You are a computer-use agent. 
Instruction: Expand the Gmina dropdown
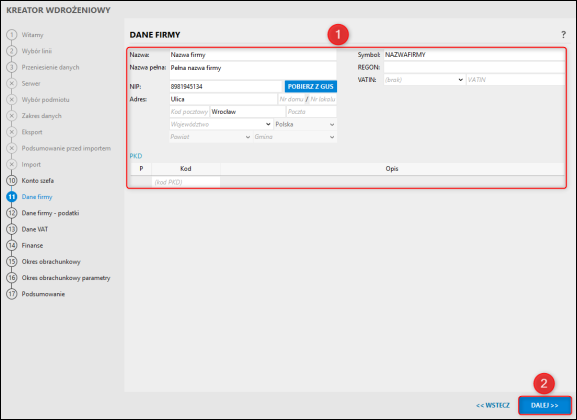(295, 137)
